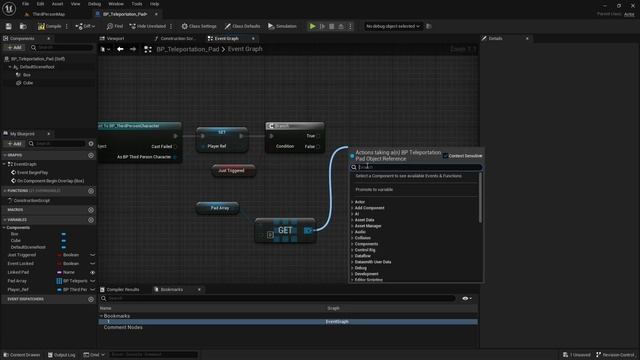
Task: Switch to Compiler Results tab
Action: 120,289
